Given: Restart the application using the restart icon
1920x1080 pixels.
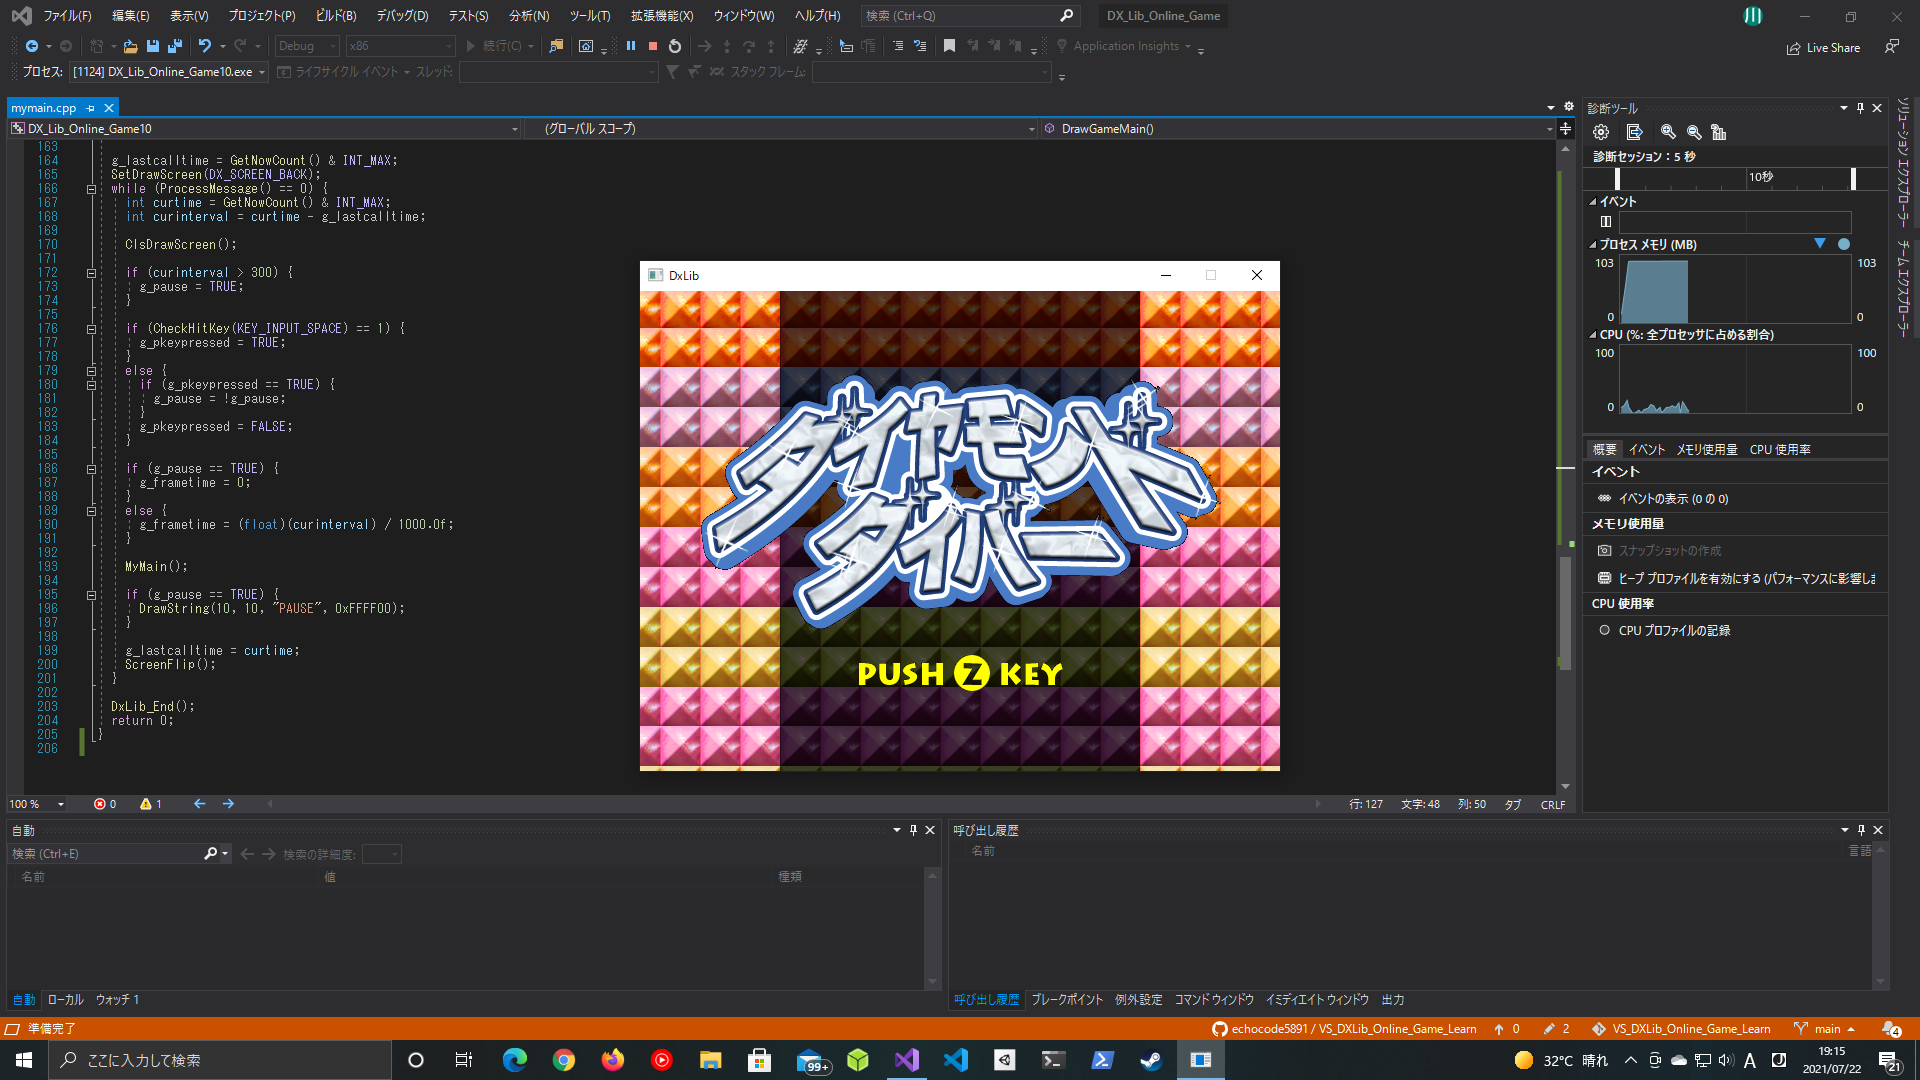Looking at the screenshot, I should coord(674,45).
